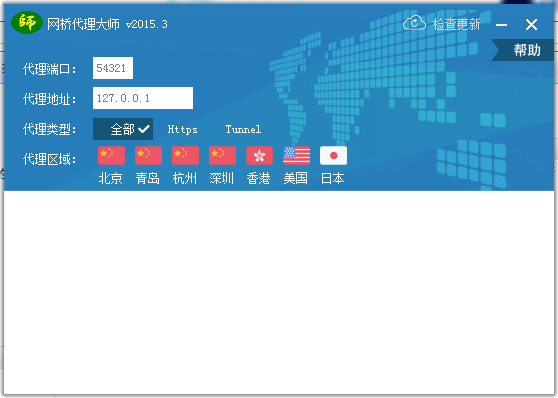Click the 日本 text label

pos(333,178)
